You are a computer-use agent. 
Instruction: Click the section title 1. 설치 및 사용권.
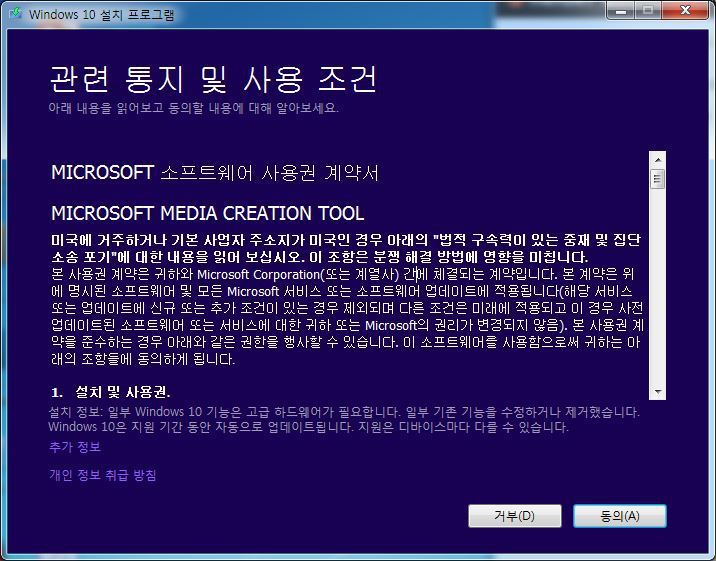point(111,392)
